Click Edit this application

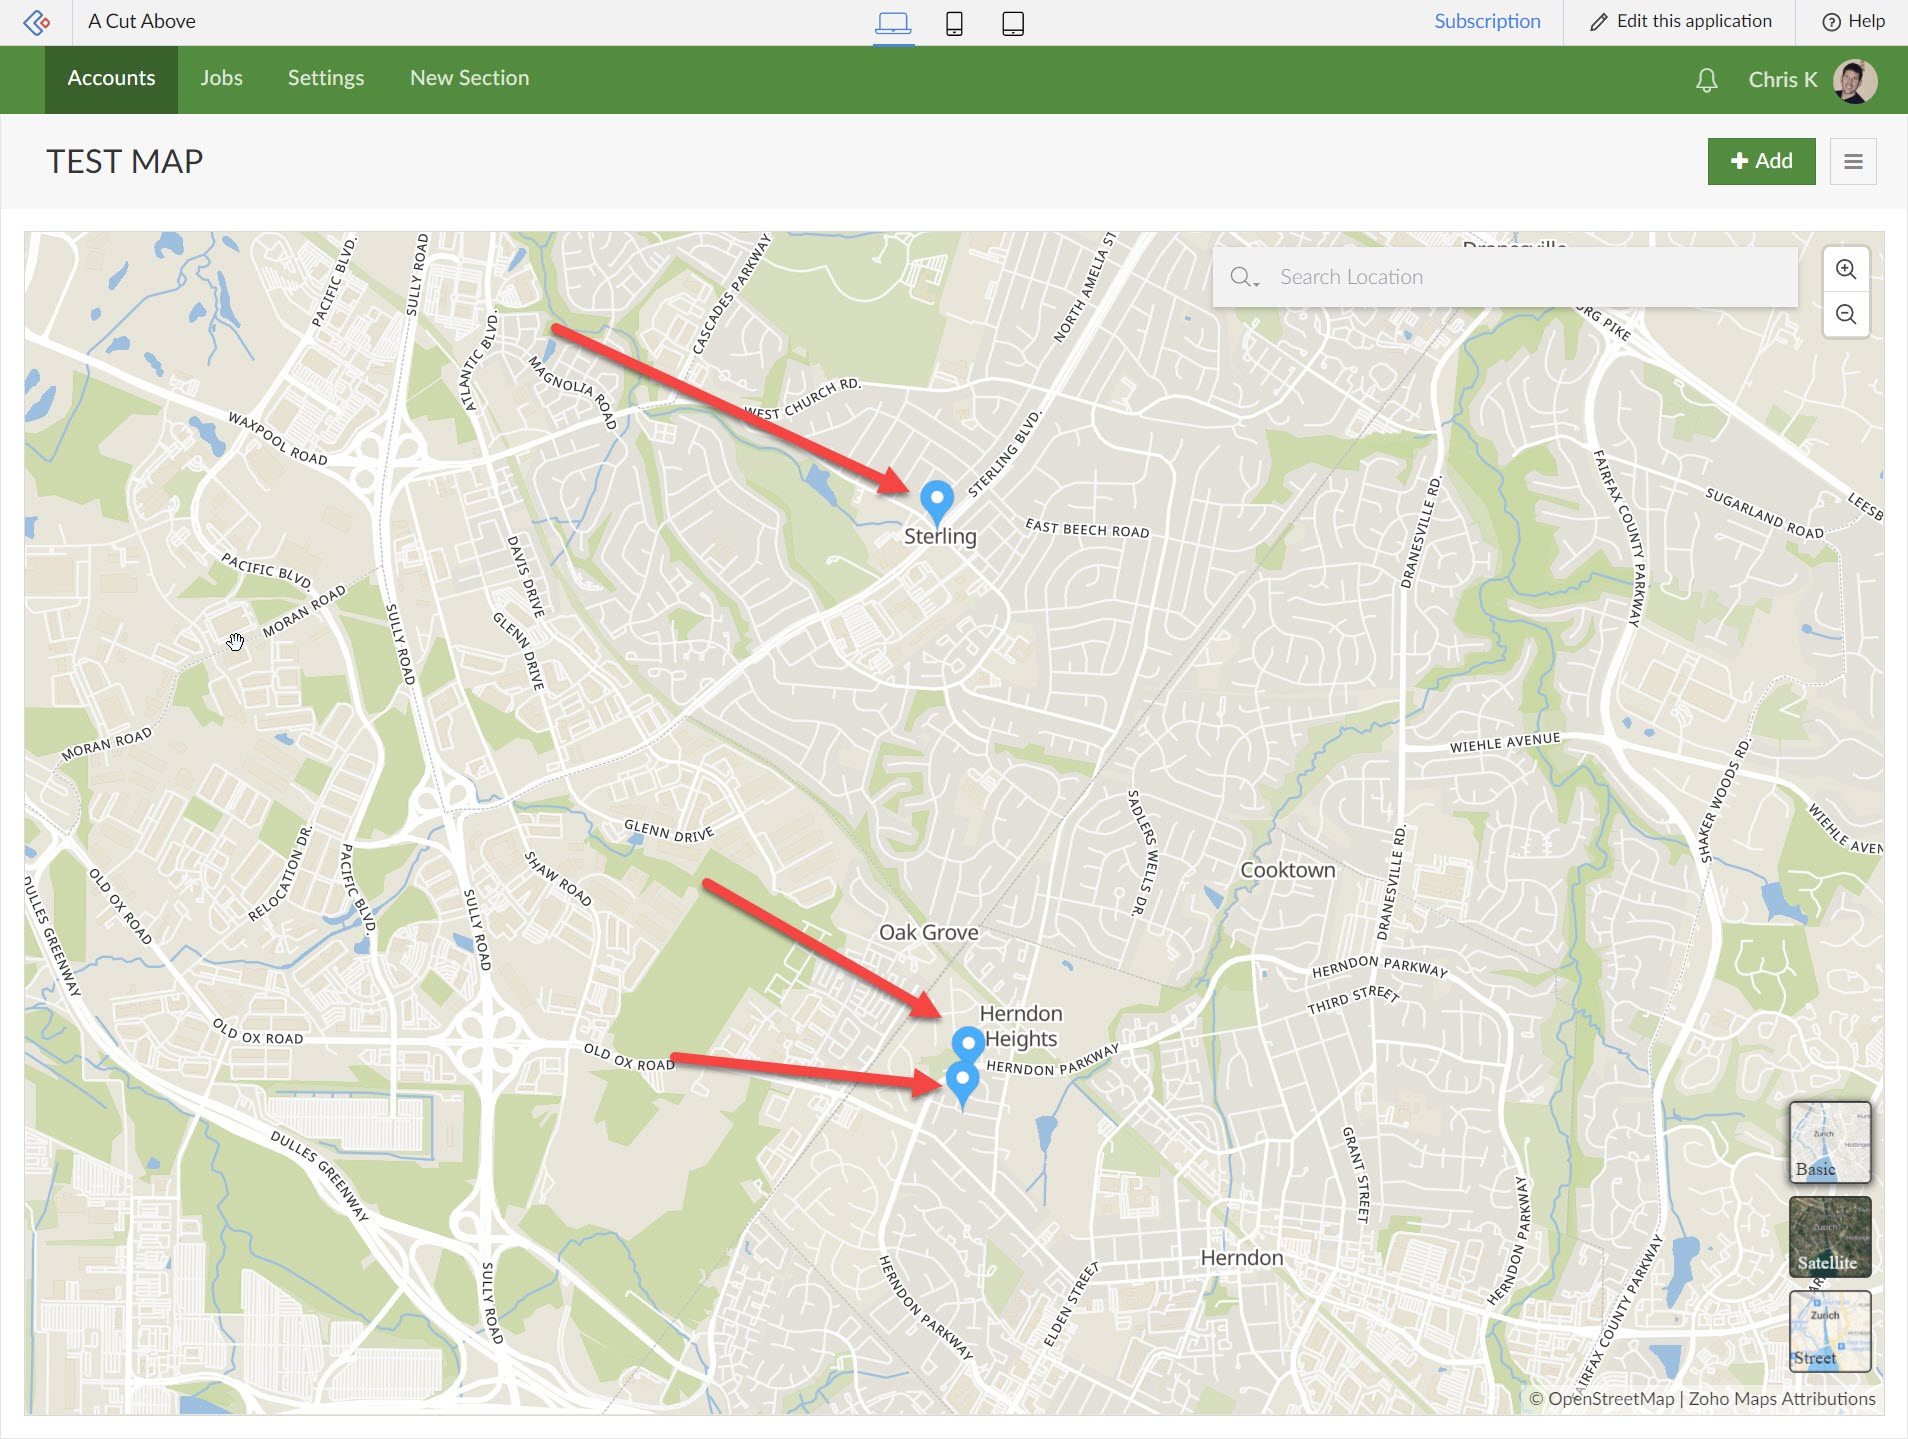click(x=1680, y=21)
